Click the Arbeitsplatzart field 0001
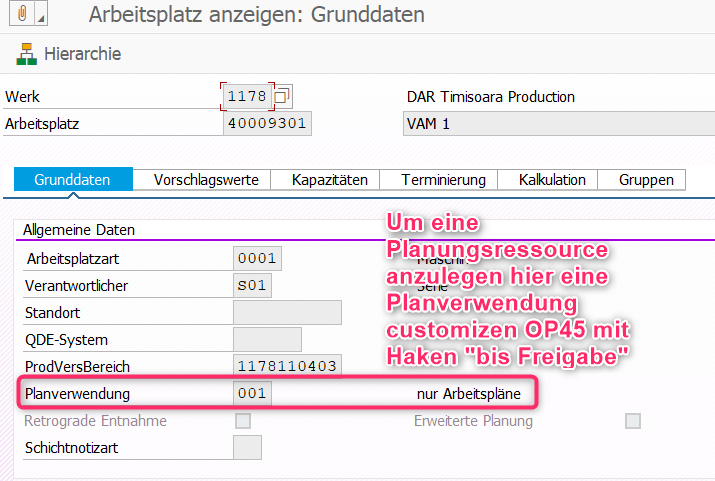 click(256, 259)
